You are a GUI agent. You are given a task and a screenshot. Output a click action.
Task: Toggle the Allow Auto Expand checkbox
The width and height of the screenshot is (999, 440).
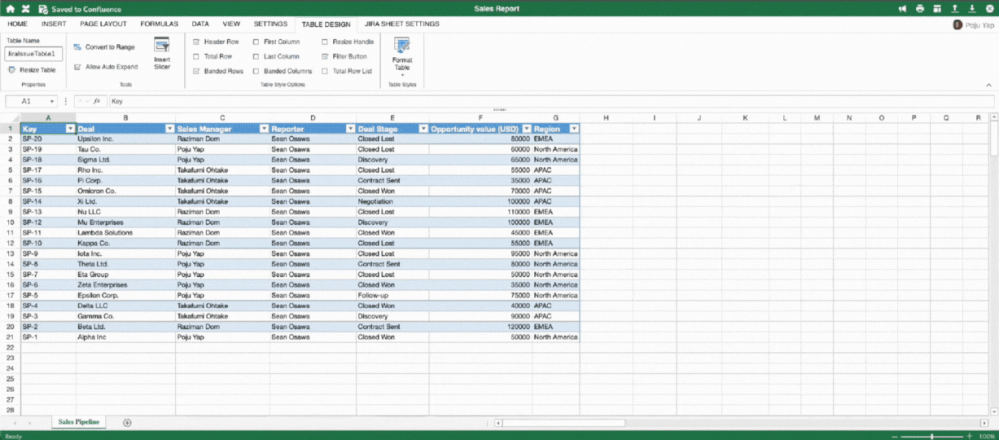pyautogui.click(x=77, y=67)
